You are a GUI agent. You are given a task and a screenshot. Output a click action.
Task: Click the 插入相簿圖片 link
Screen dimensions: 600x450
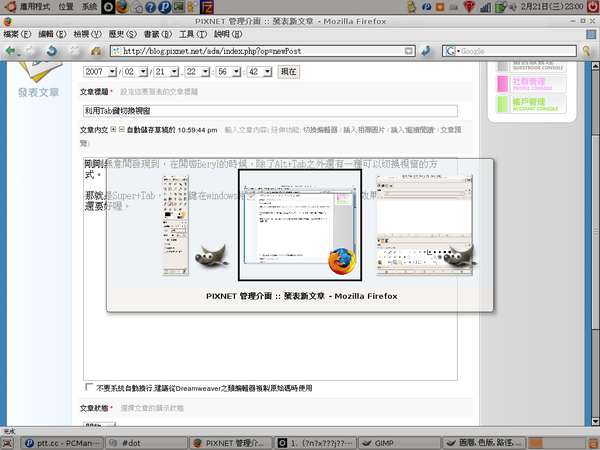pos(364,130)
